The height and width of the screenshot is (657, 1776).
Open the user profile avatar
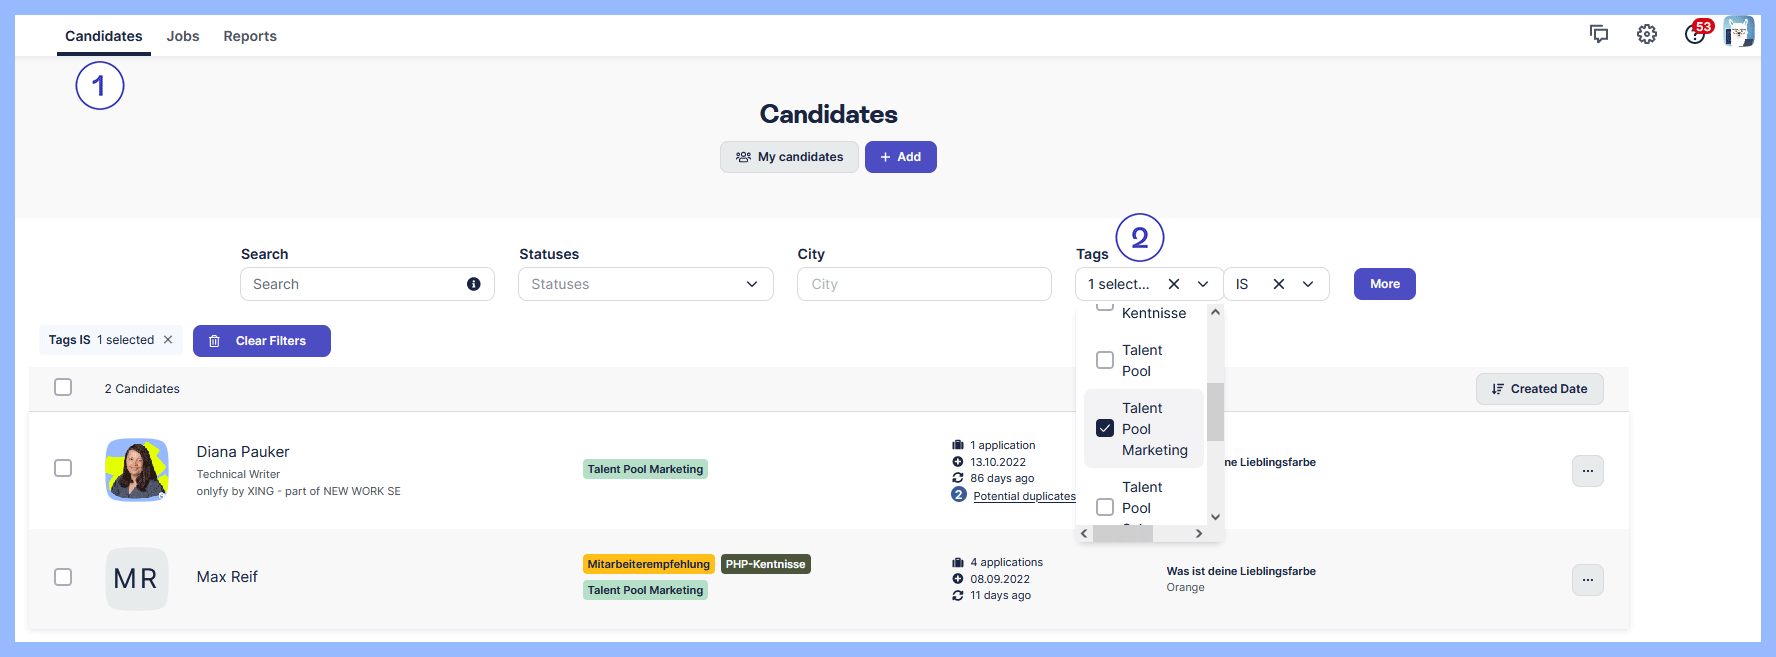tap(1739, 32)
